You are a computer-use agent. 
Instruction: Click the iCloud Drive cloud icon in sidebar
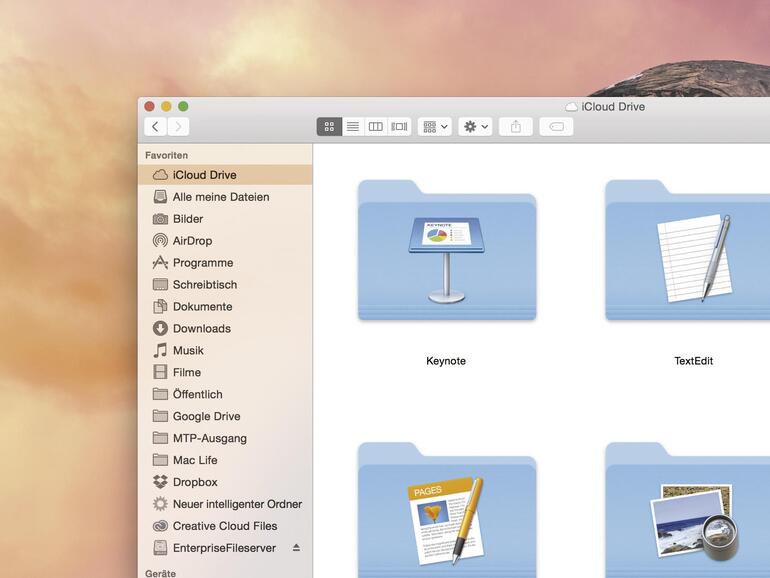click(x=160, y=175)
